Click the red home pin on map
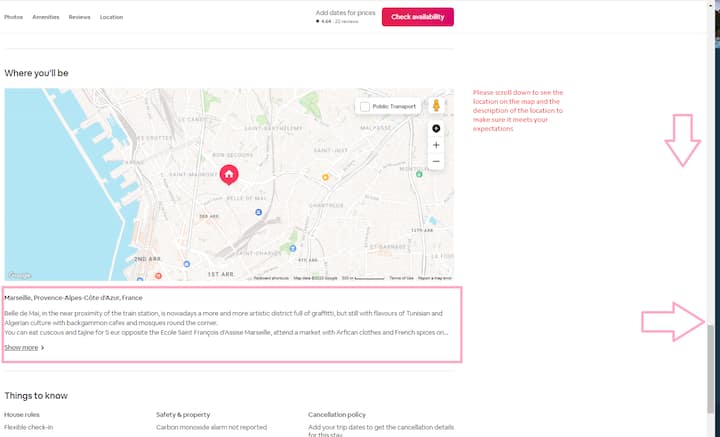Image resolution: width=720 pixels, height=437 pixels. (x=229, y=175)
